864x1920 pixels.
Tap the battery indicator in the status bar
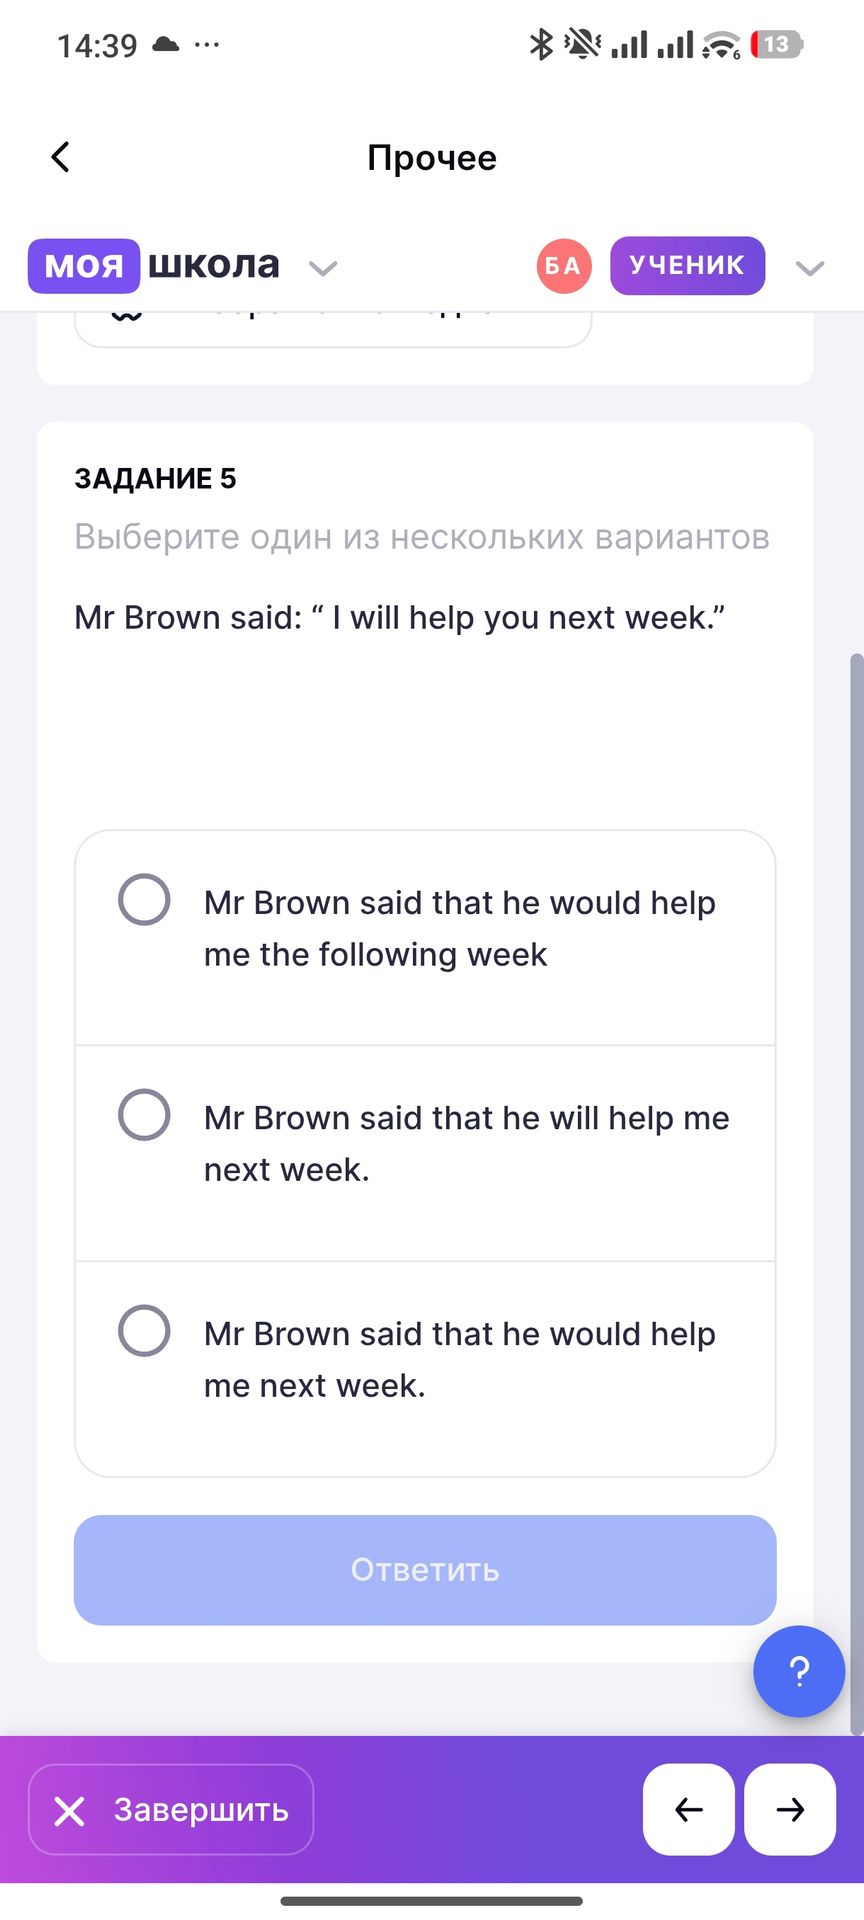tap(778, 44)
